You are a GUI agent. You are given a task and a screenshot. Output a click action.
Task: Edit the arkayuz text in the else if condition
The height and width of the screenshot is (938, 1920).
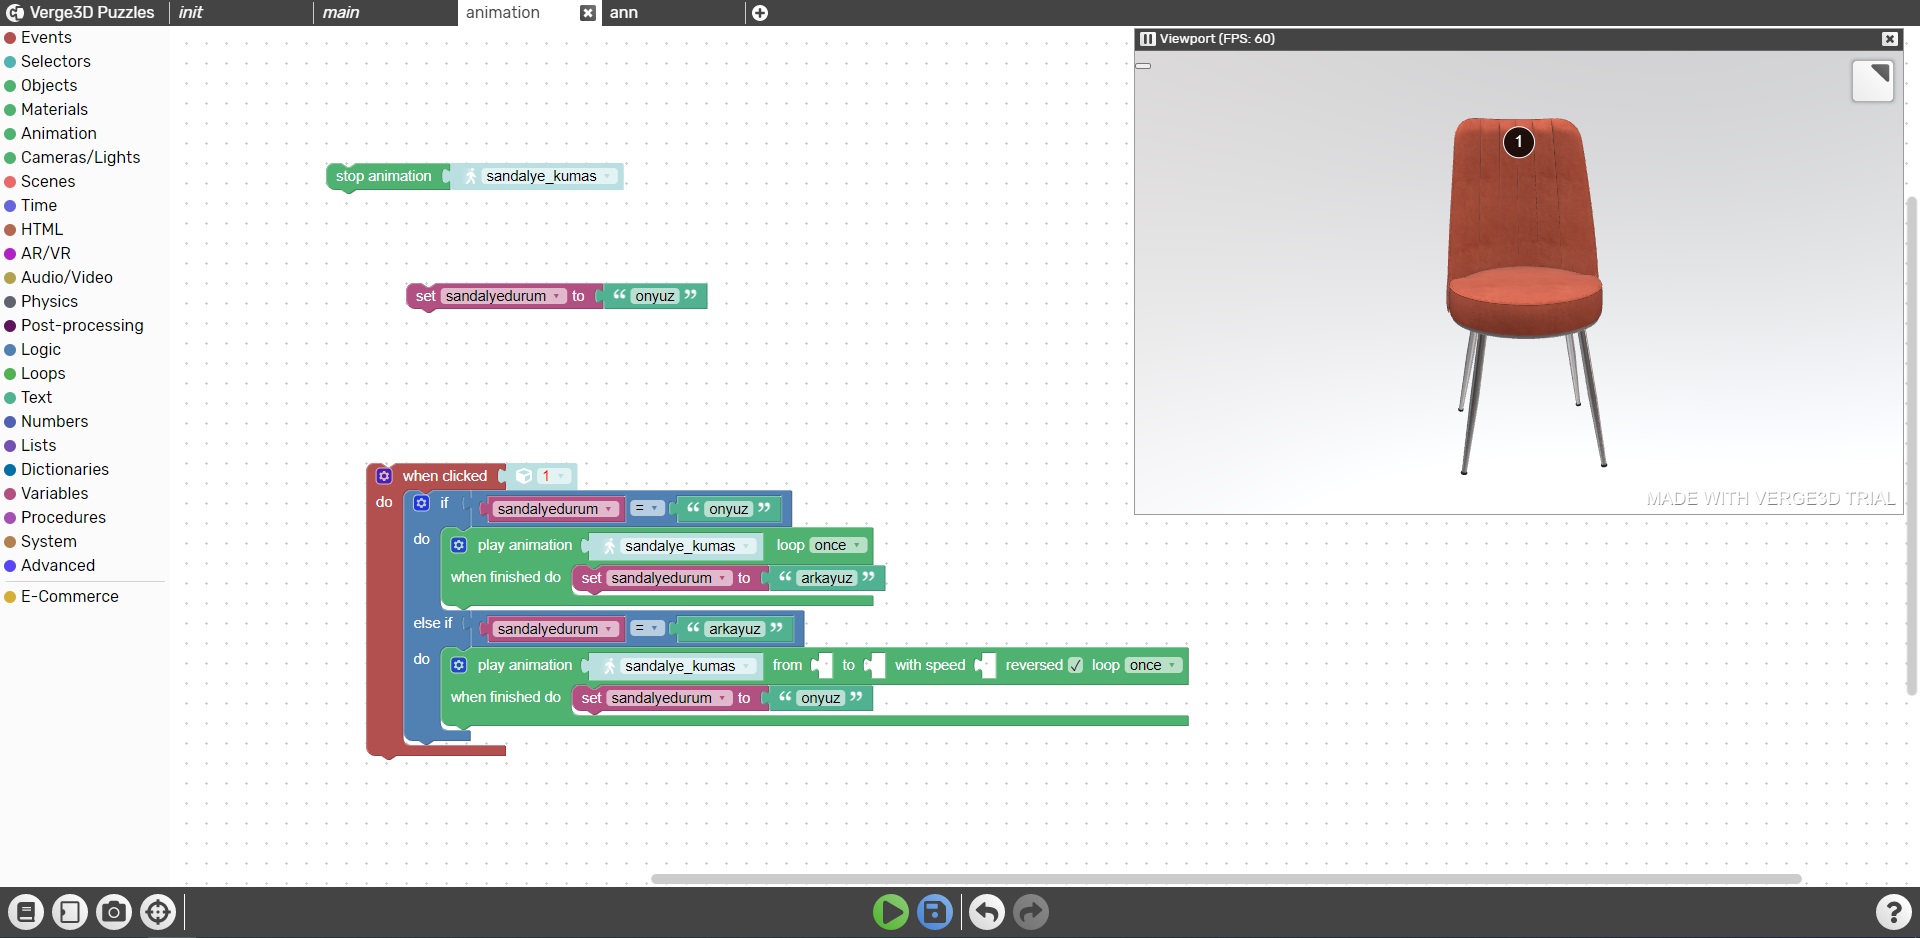tap(735, 628)
